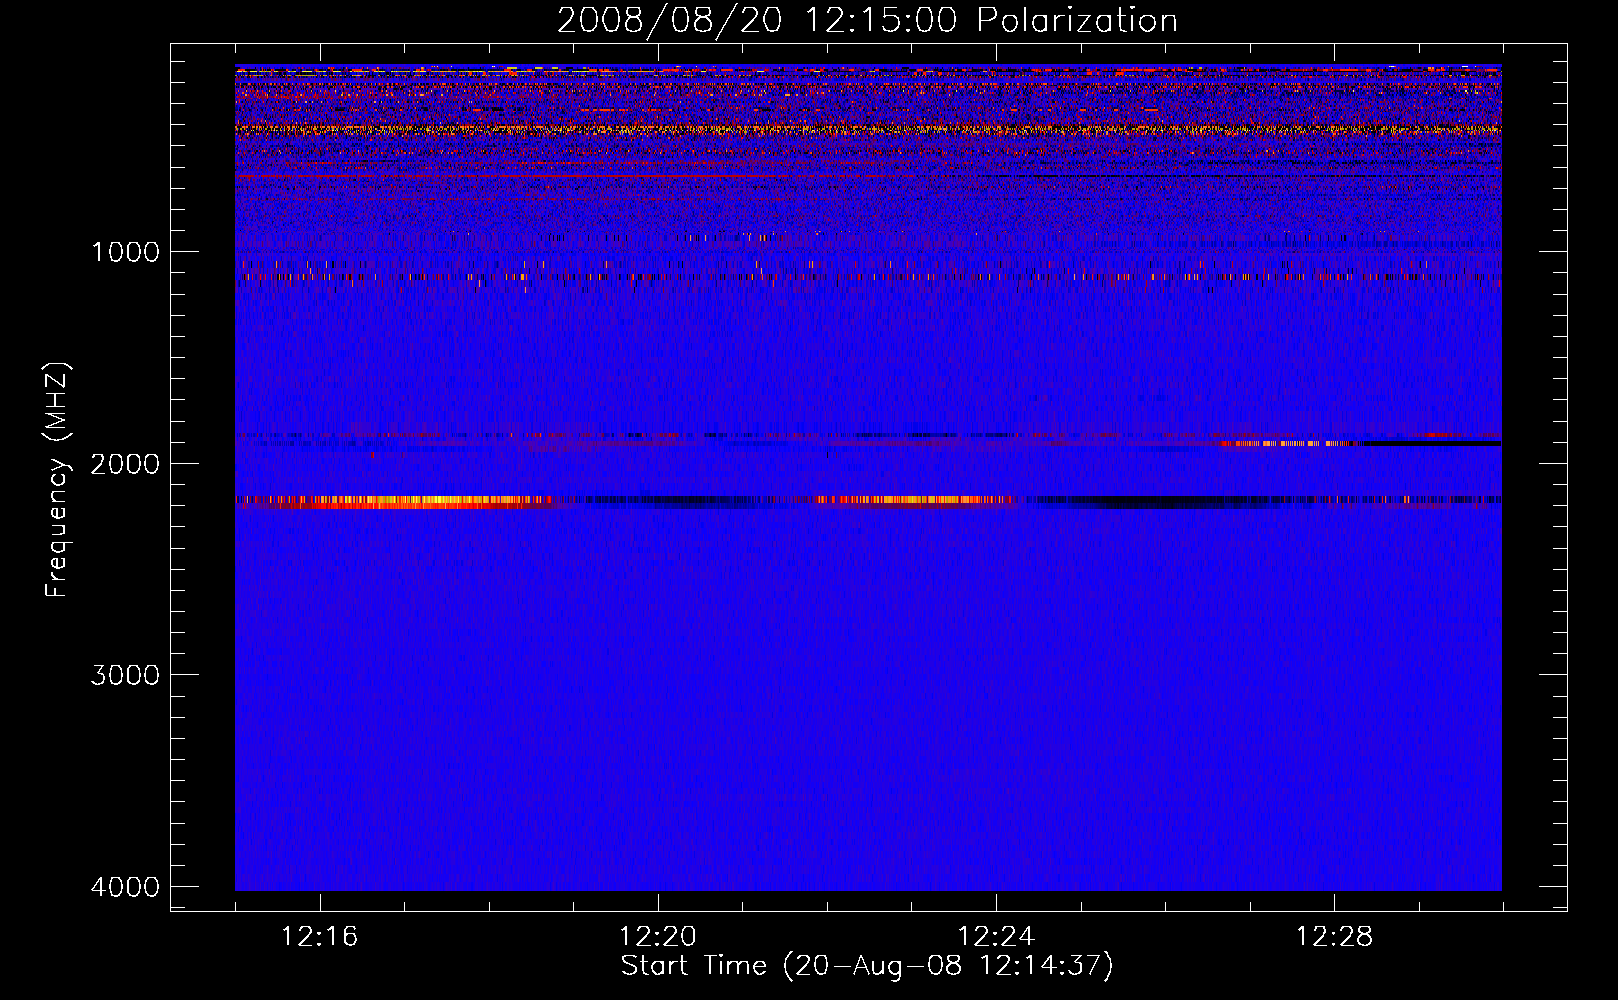This screenshot has height=1000, width=1618.
Task: Click the "12:24" time tick label
Action: pyautogui.click(x=996, y=937)
